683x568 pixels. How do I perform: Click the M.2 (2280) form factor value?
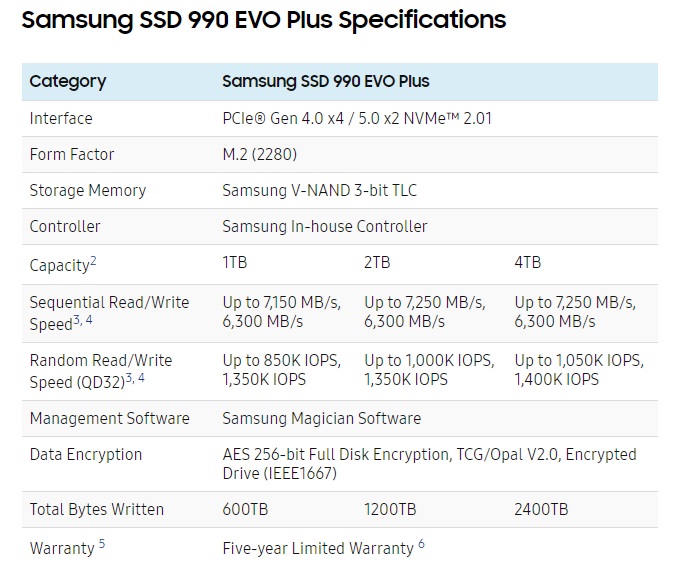coord(259,154)
